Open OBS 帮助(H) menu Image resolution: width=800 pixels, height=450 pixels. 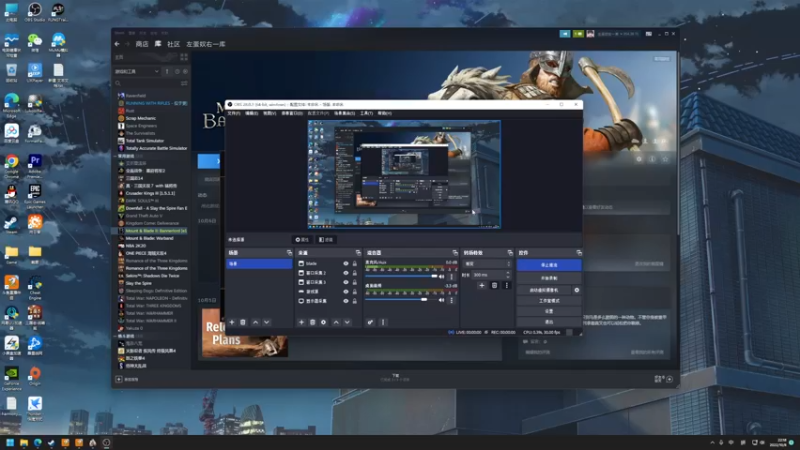(385, 113)
